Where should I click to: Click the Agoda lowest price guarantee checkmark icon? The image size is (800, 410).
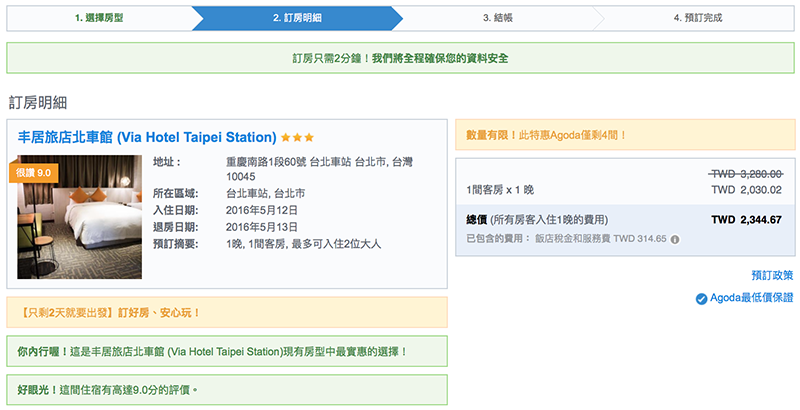coord(702,299)
